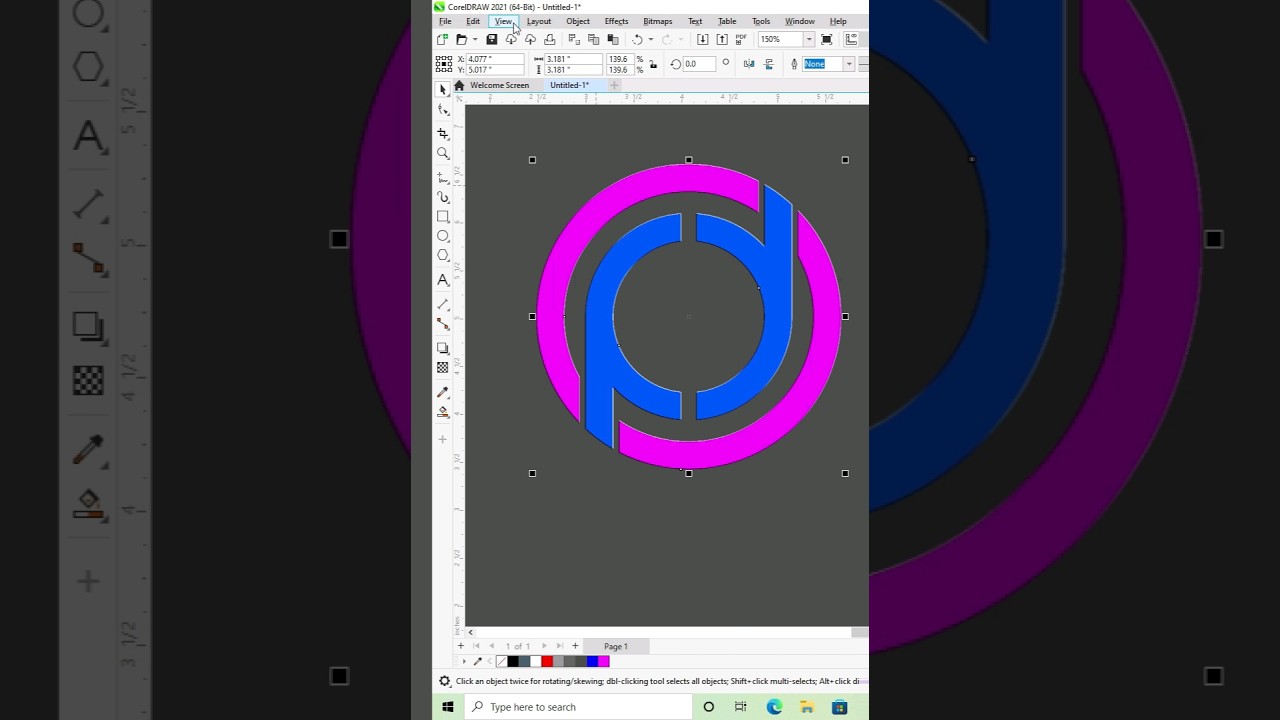Select the Drop Shadow tool
Viewport: 1280px width, 720px height.
coord(443,348)
